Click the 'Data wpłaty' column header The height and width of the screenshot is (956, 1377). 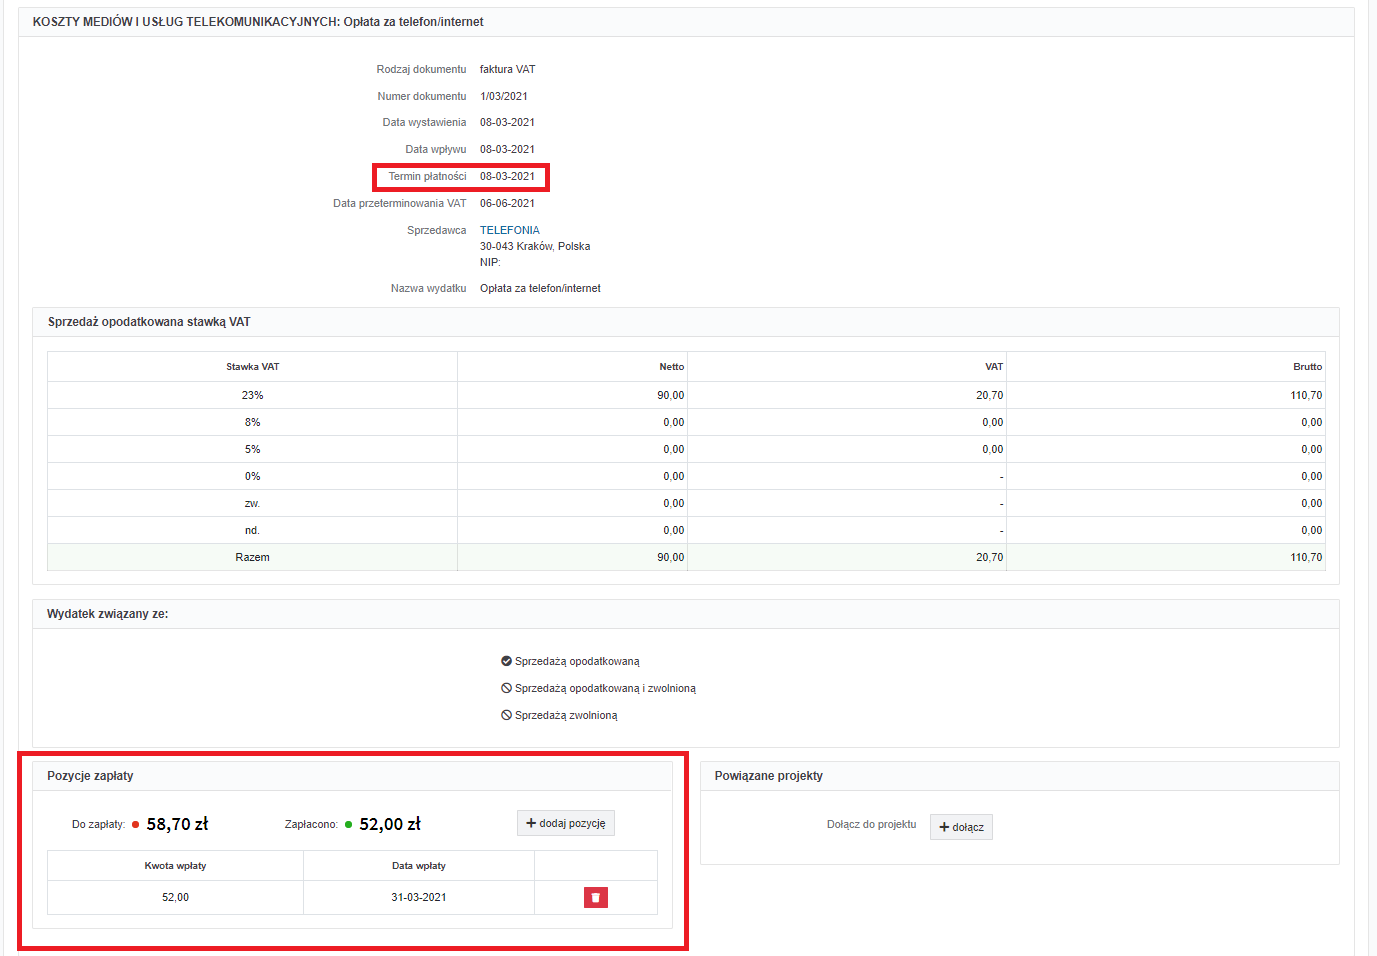coord(419,865)
